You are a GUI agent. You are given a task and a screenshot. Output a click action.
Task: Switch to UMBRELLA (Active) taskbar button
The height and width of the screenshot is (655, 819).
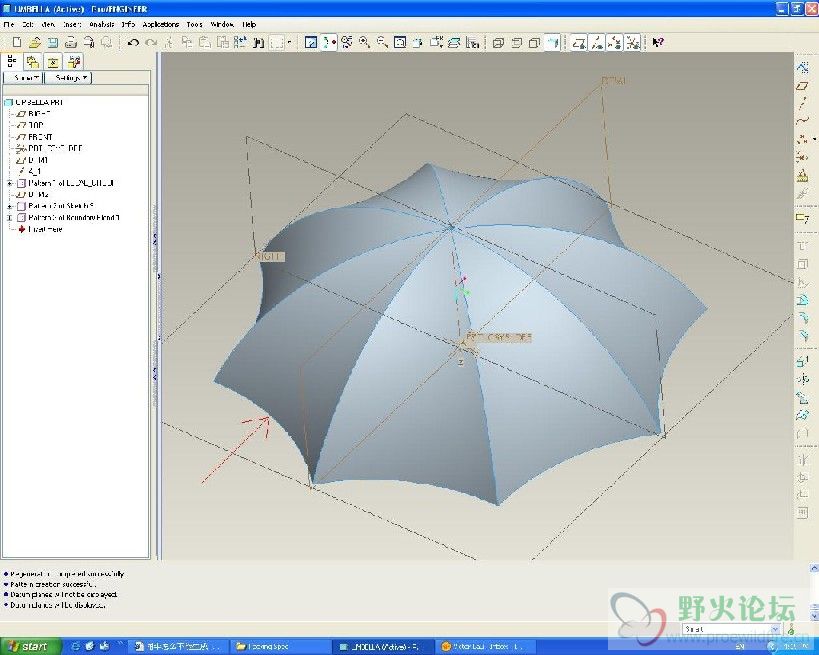[x=382, y=647]
